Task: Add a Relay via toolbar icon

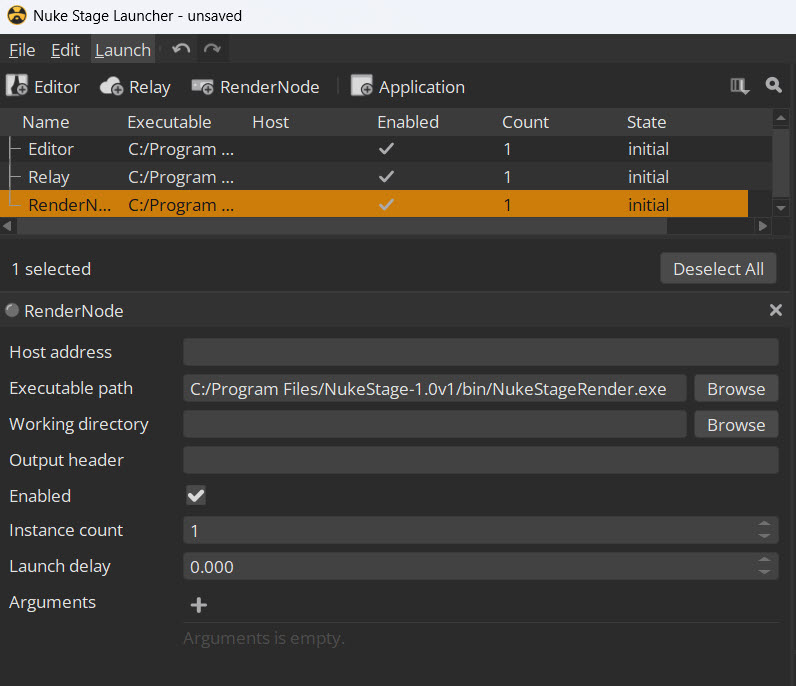Action: click(x=112, y=87)
